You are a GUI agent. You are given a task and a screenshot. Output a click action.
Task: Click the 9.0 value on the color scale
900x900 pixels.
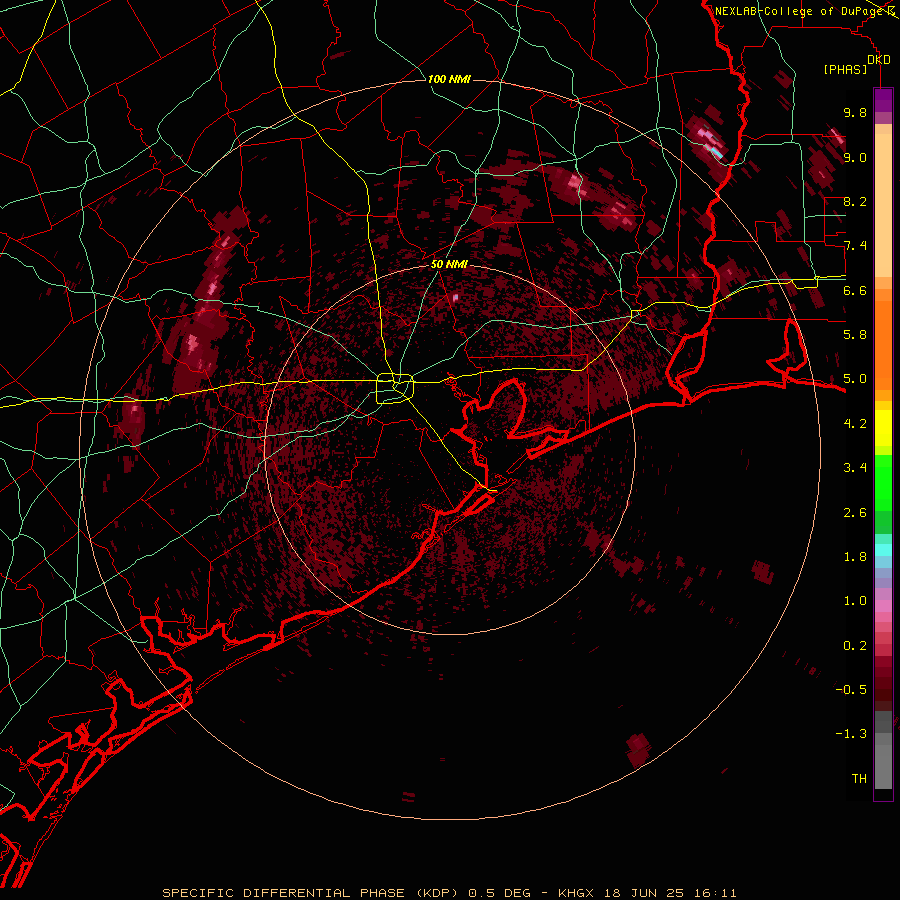pyautogui.click(x=855, y=157)
